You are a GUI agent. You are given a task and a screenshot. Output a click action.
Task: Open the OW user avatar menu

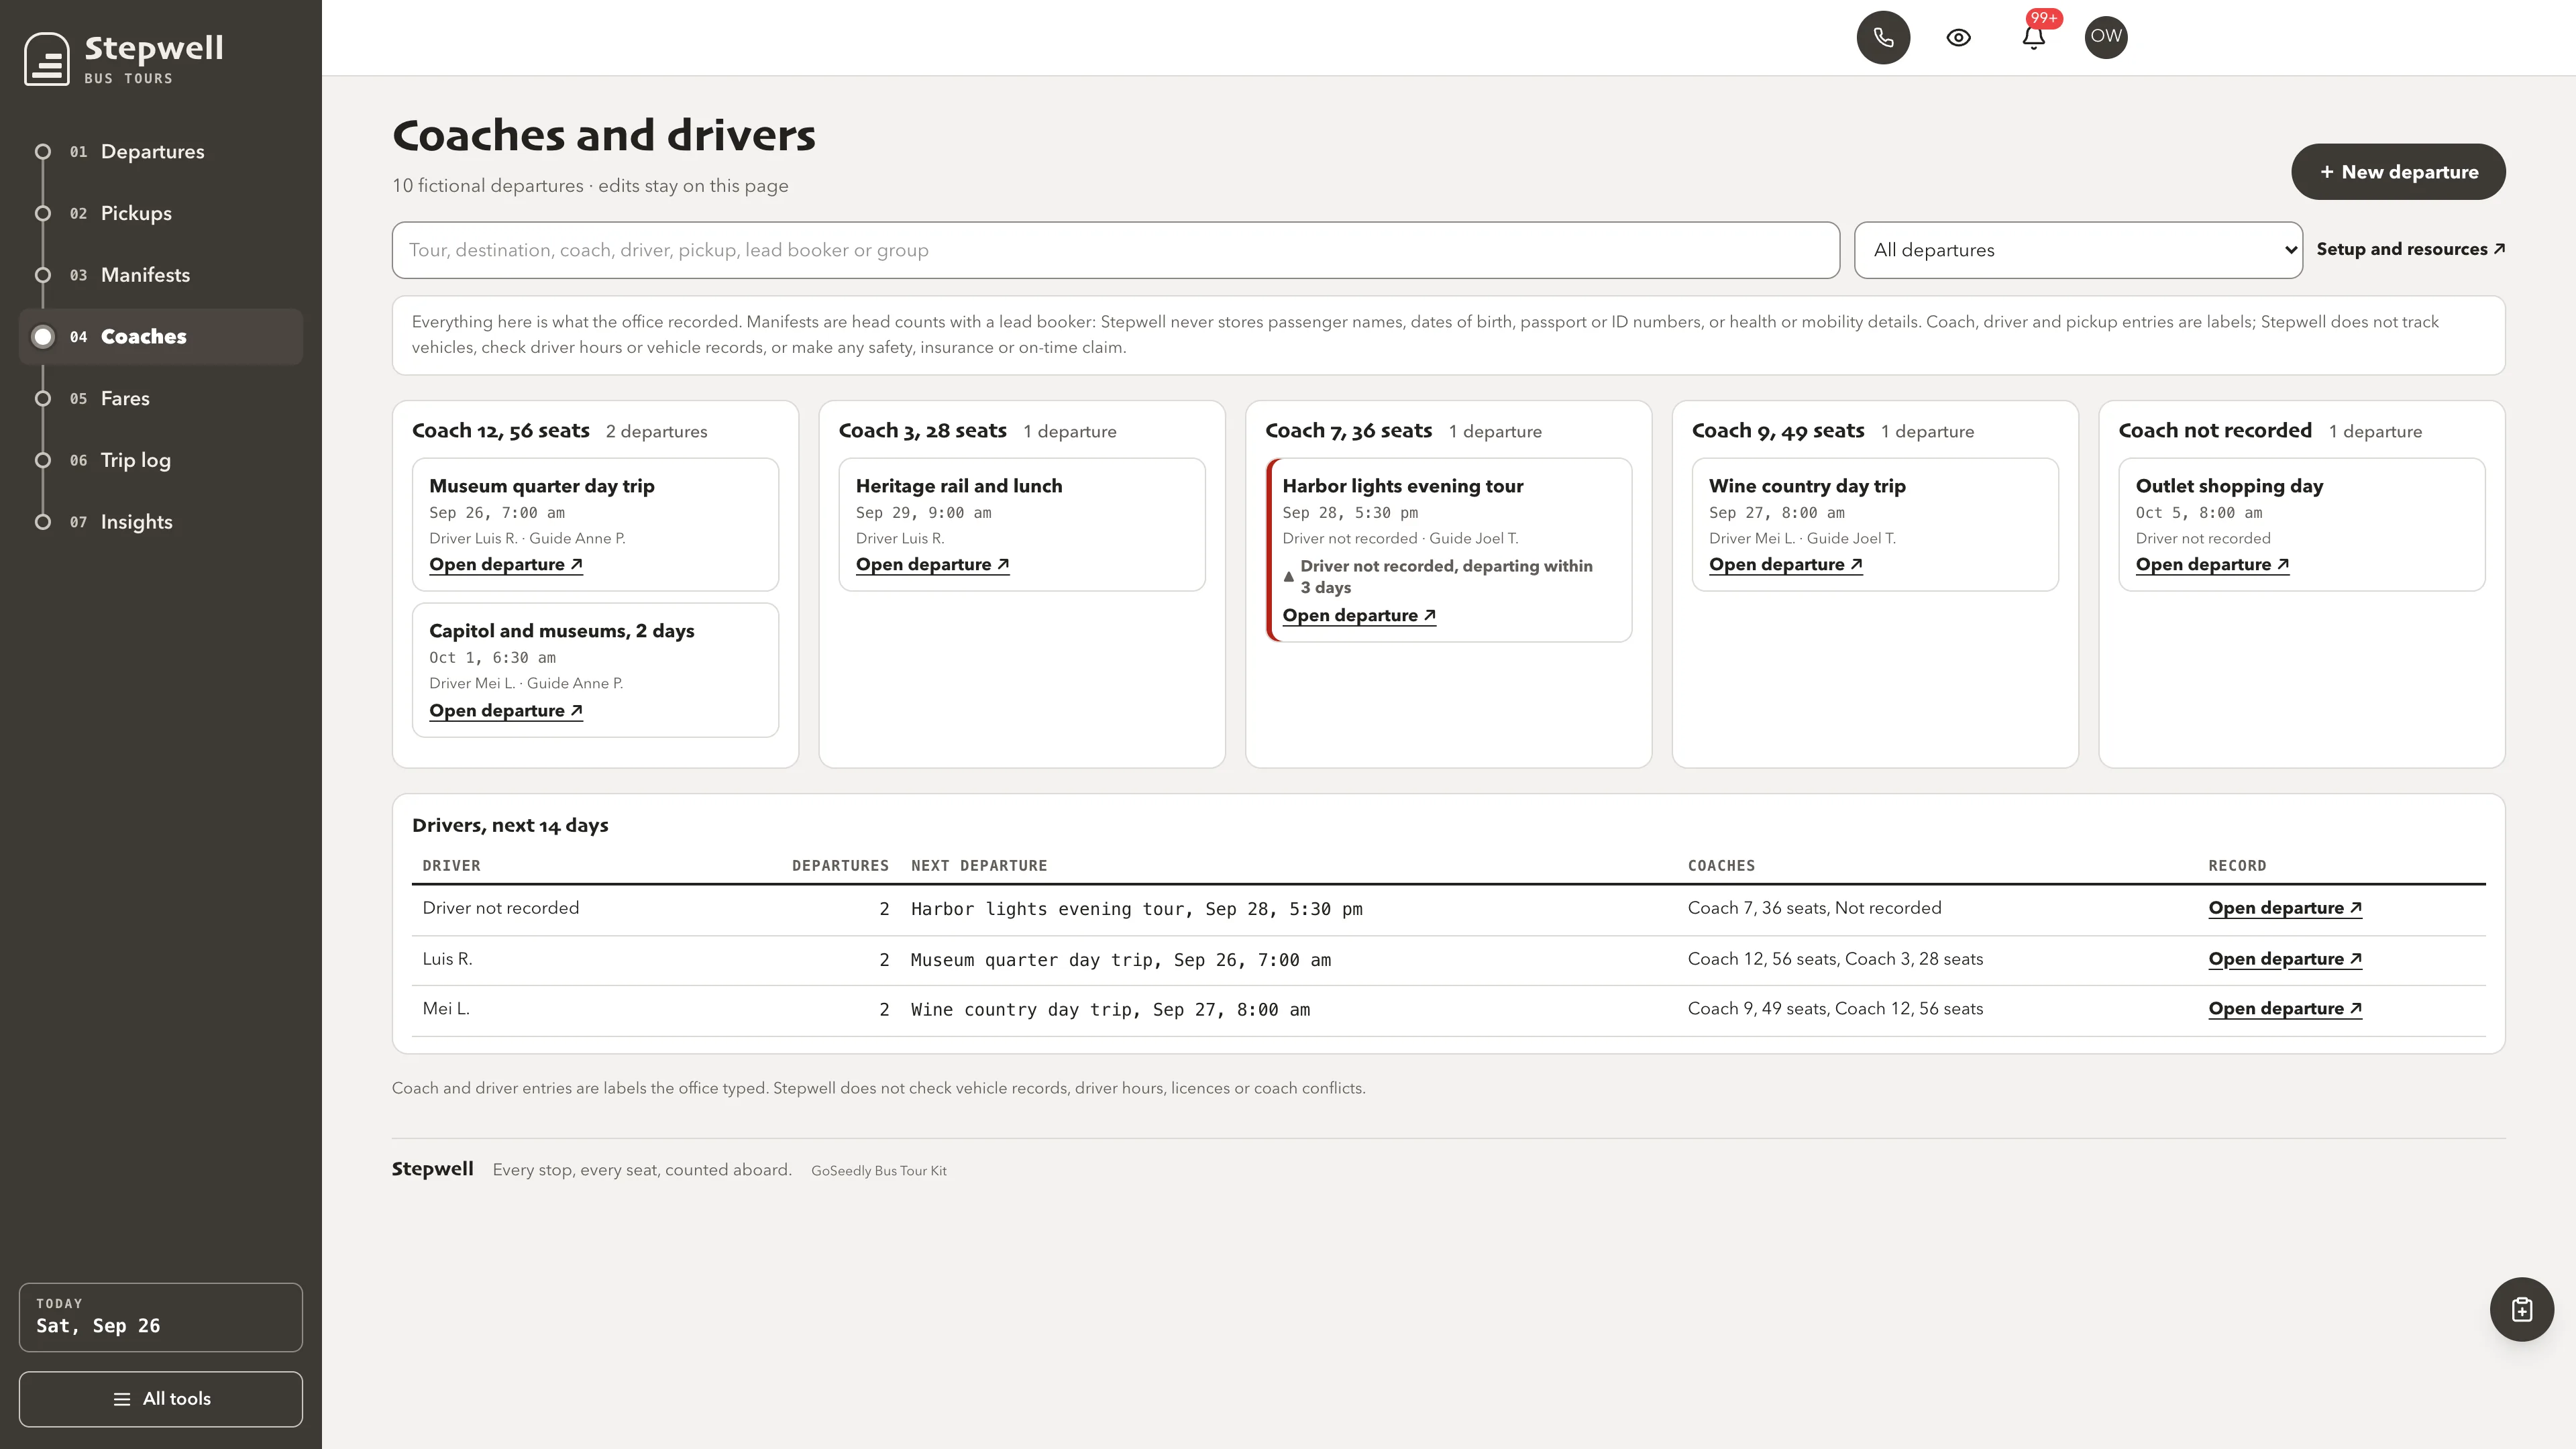pos(2106,37)
